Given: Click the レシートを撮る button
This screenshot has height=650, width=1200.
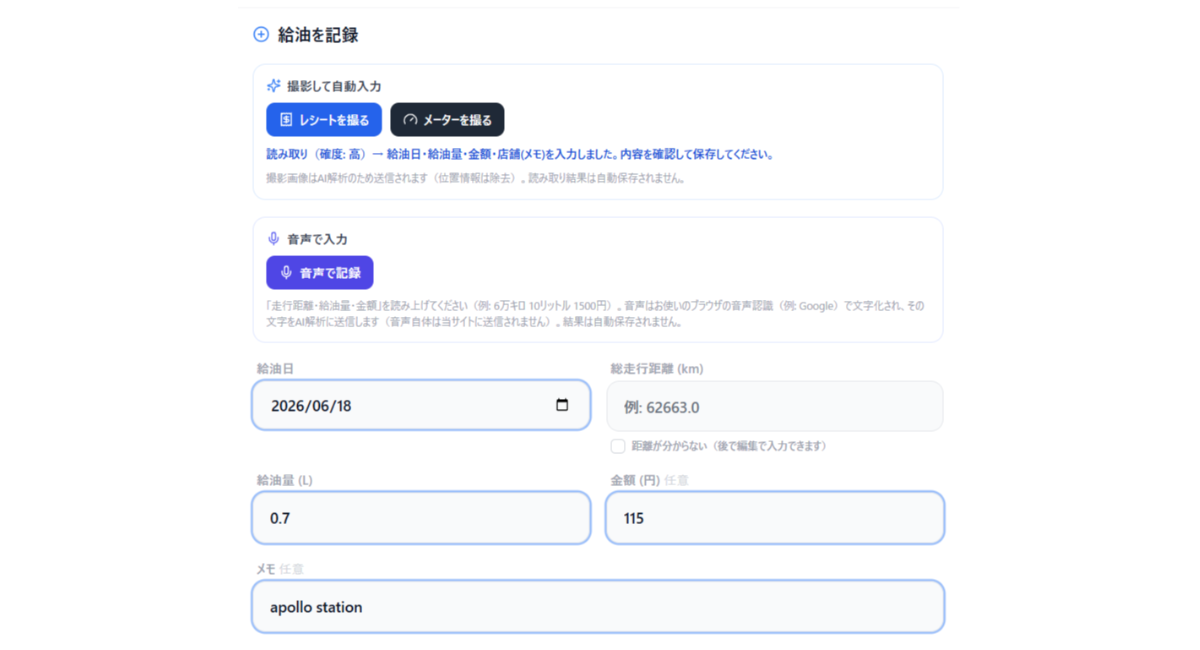Looking at the screenshot, I should click(324, 120).
